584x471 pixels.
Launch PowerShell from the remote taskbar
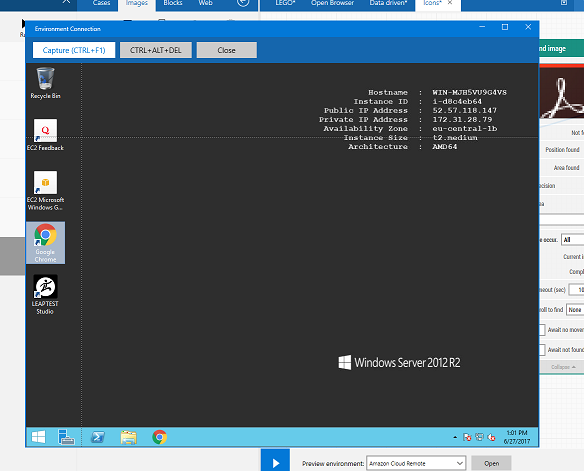point(98,437)
